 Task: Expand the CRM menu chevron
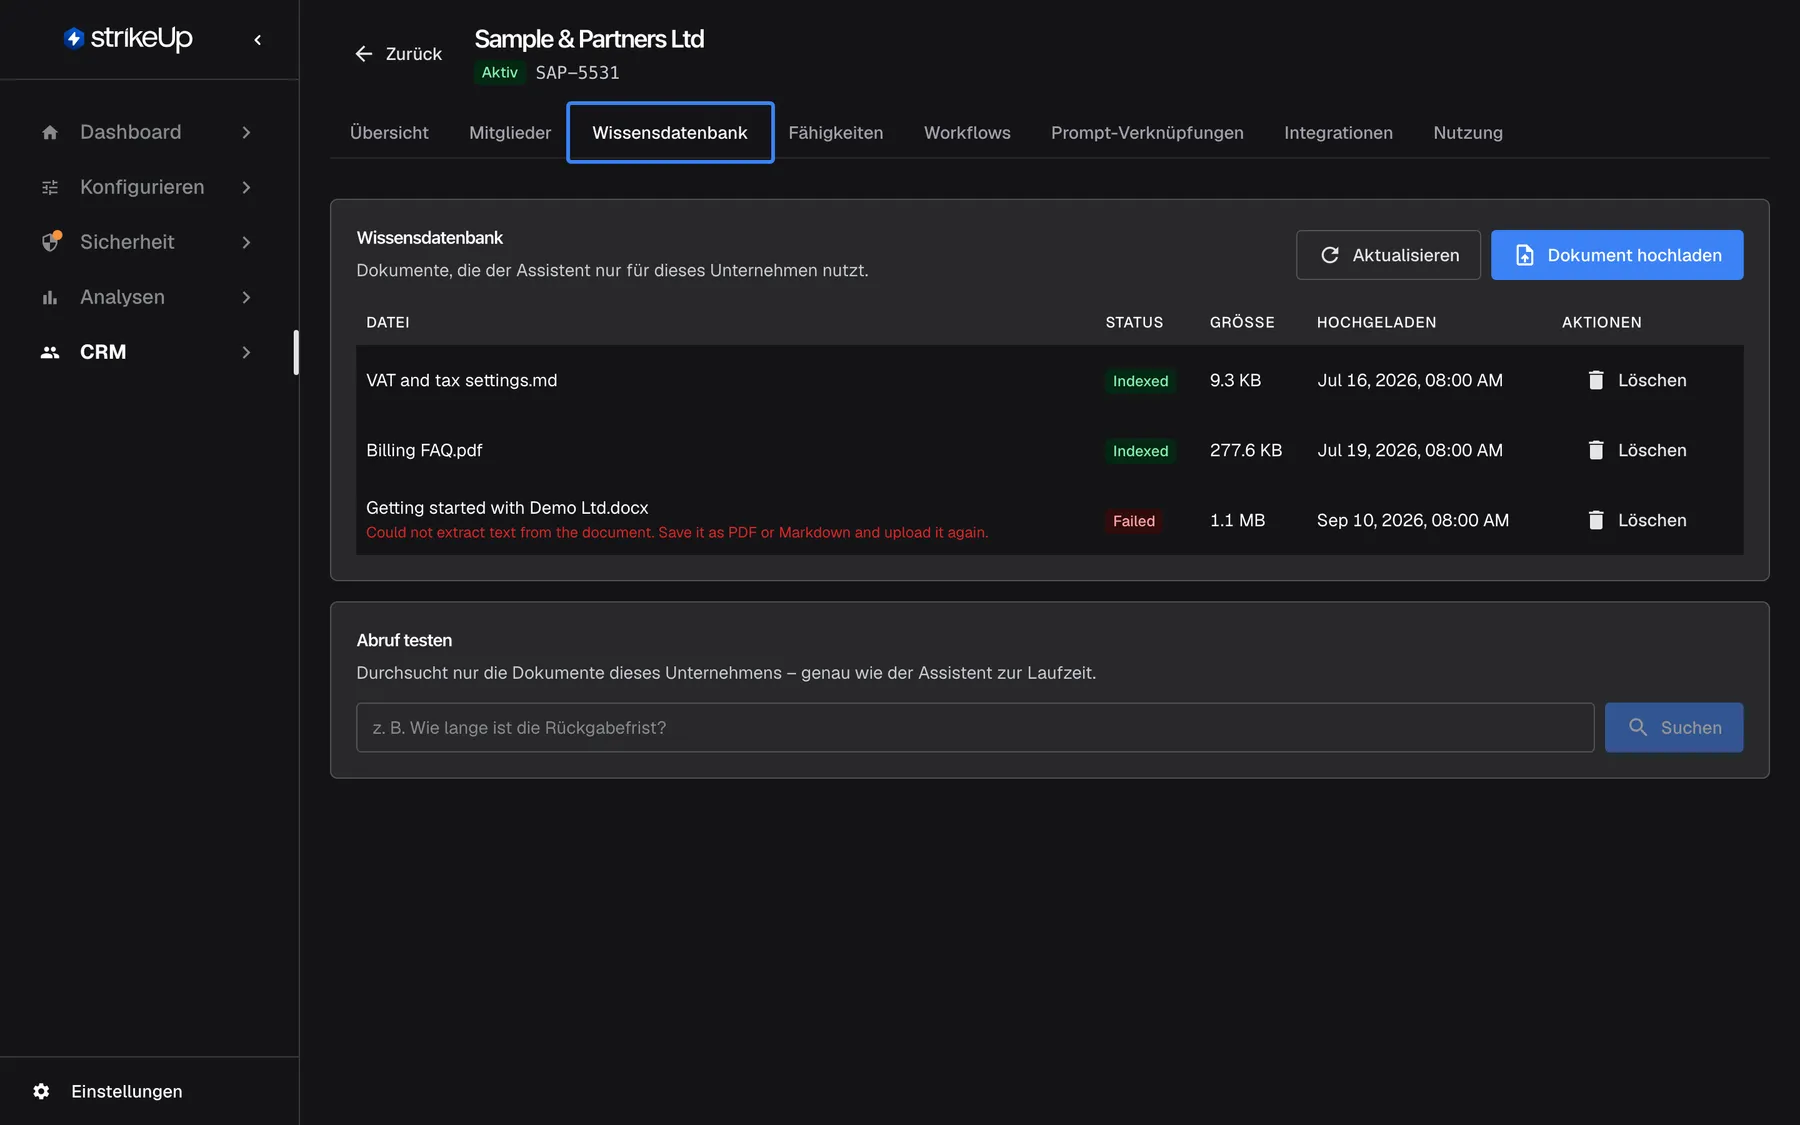[246, 352]
